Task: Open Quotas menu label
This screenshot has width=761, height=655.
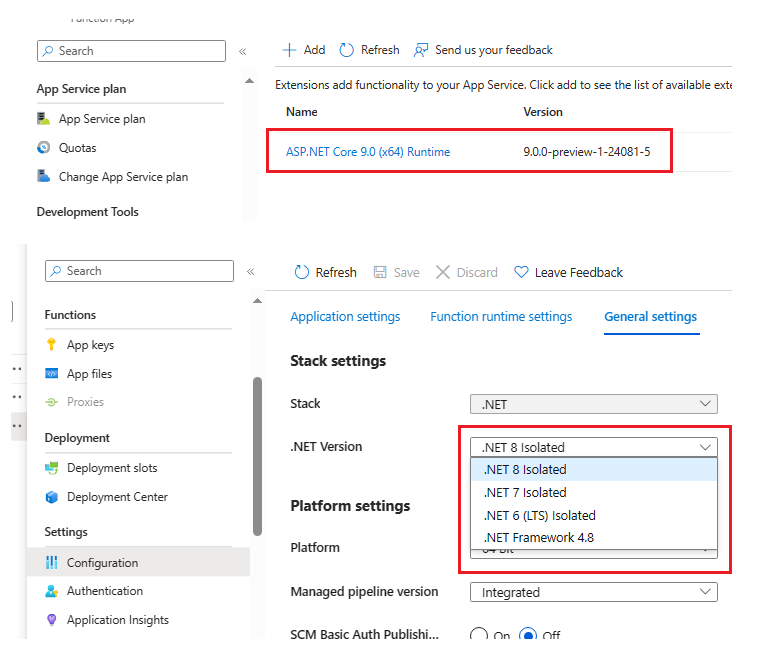Action: pyautogui.click(x=78, y=147)
